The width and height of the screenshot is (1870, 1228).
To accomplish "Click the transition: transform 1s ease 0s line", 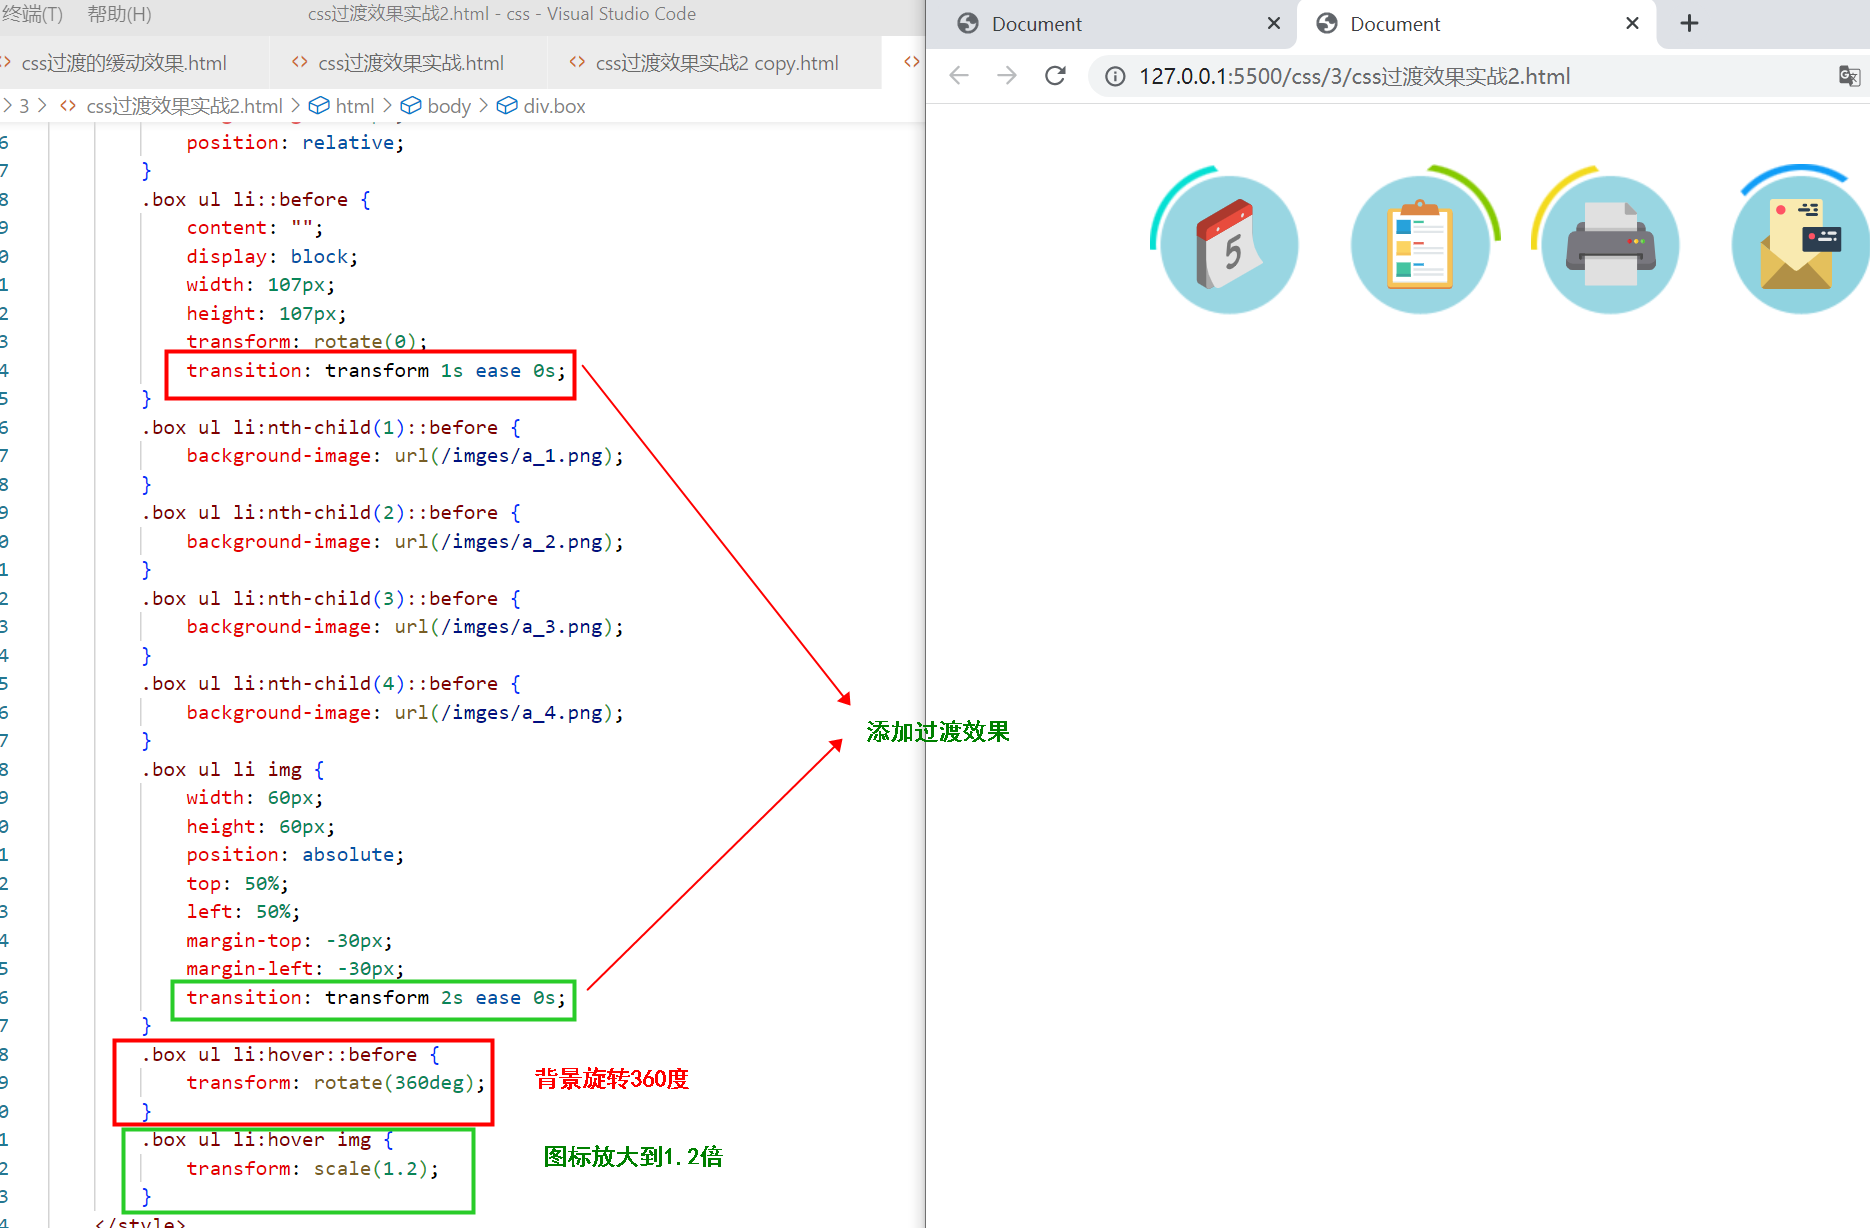I will click(x=376, y=371).
